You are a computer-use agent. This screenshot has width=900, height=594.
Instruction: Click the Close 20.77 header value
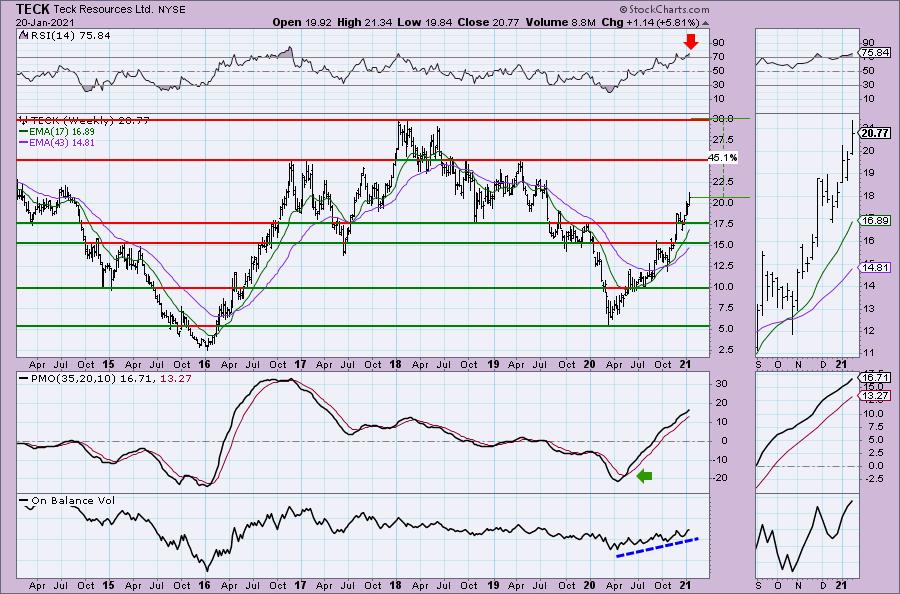[487, 22]
